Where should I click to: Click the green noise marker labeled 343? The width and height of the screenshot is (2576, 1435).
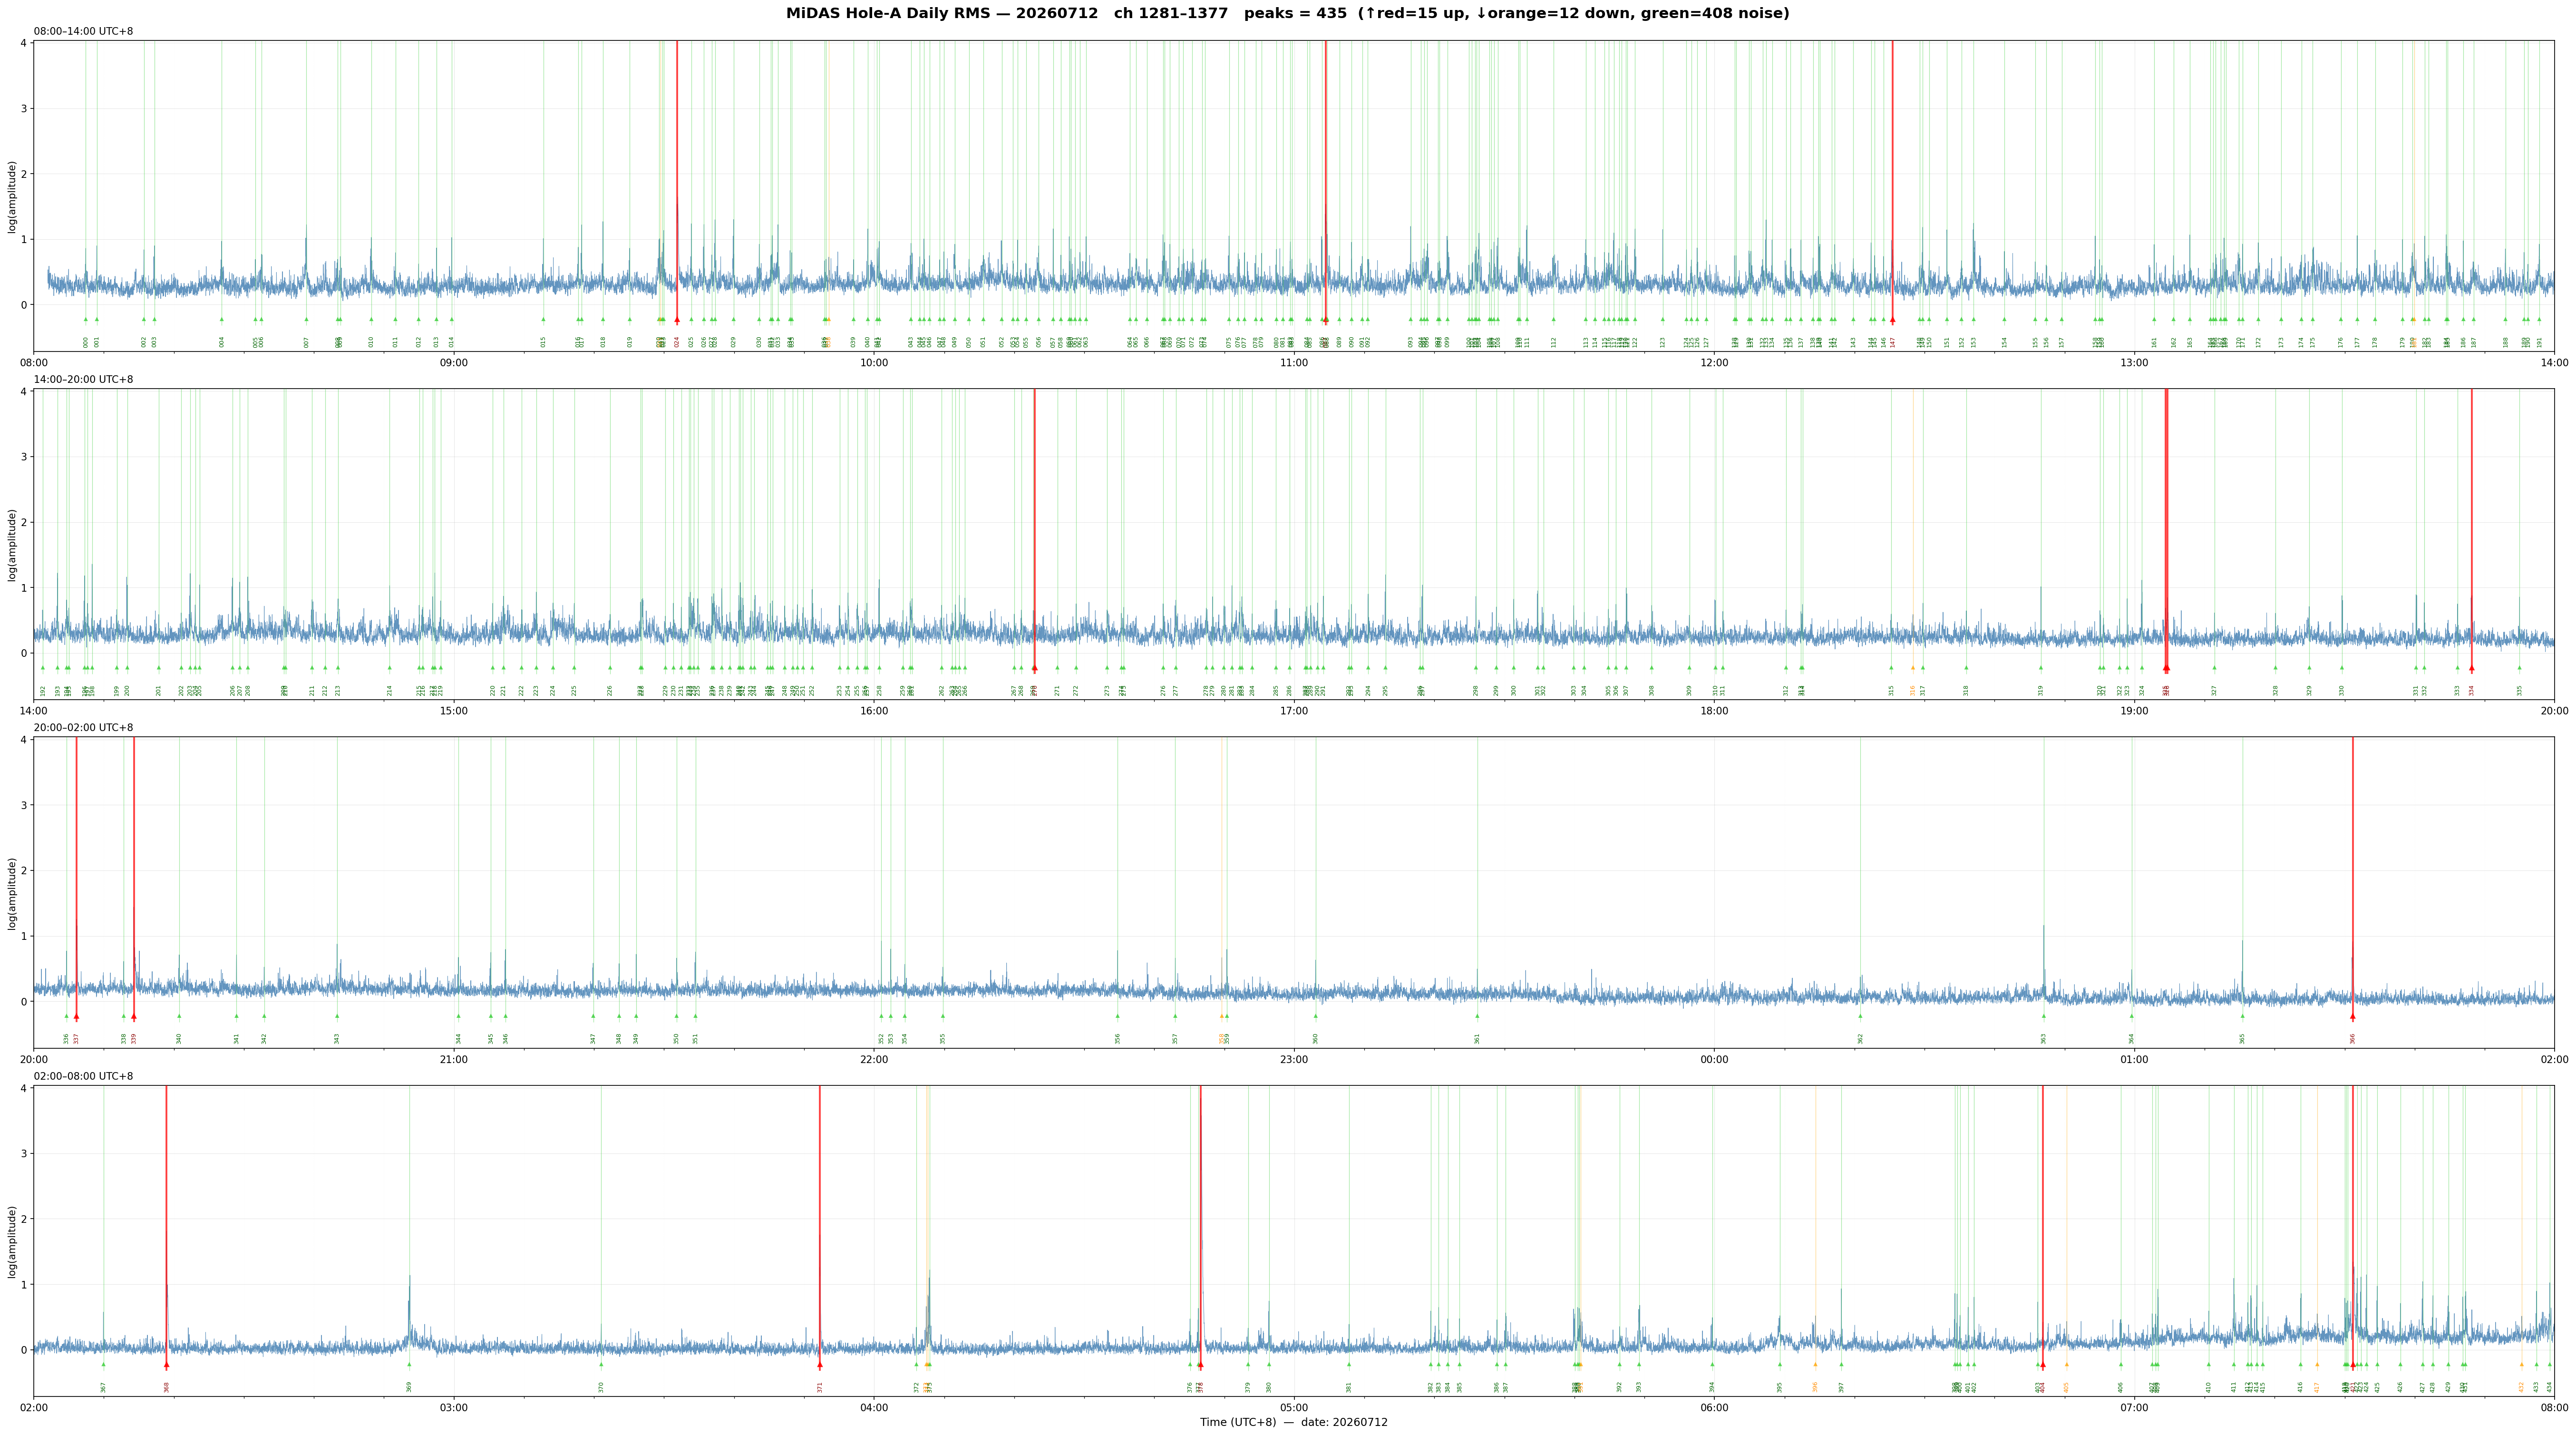coord(337,1017)
